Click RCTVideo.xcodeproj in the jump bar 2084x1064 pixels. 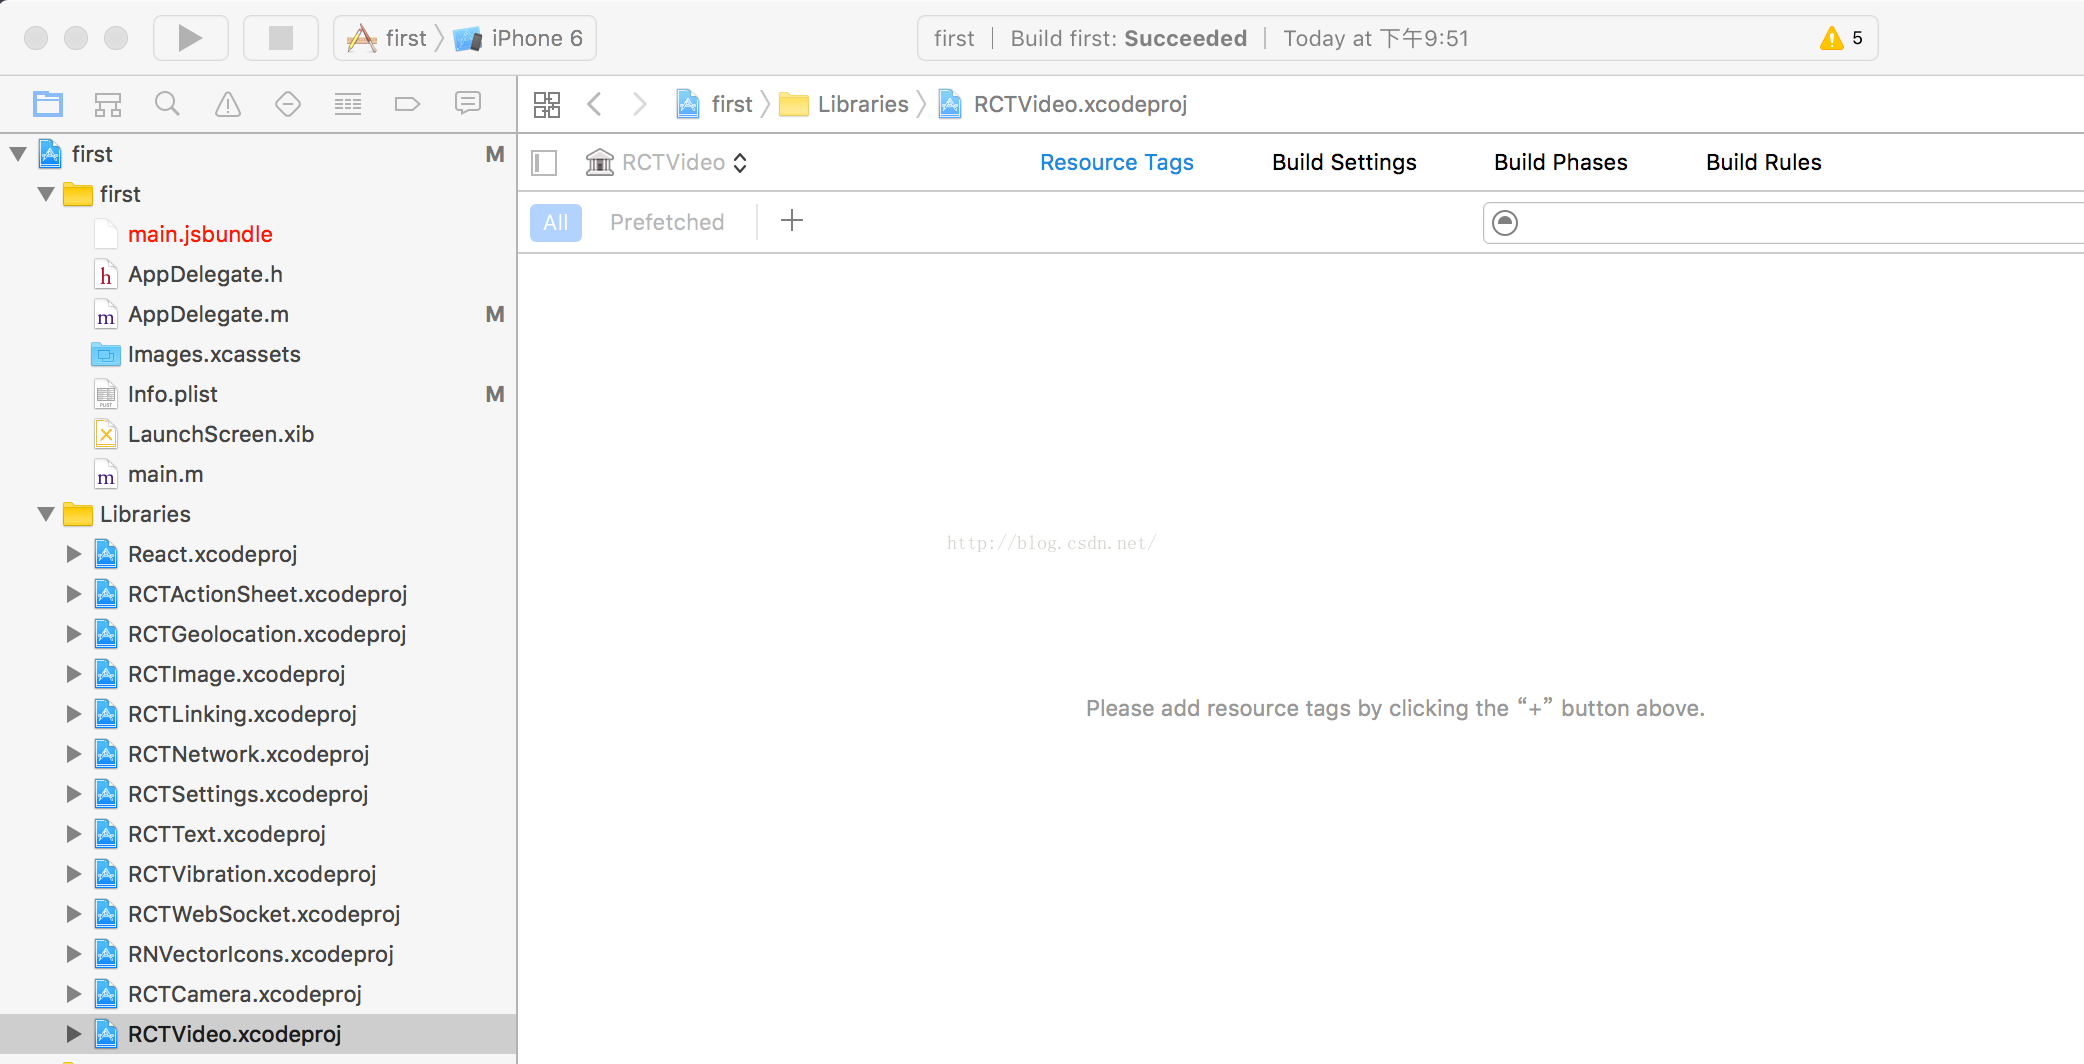click(x=1063, y=104)
